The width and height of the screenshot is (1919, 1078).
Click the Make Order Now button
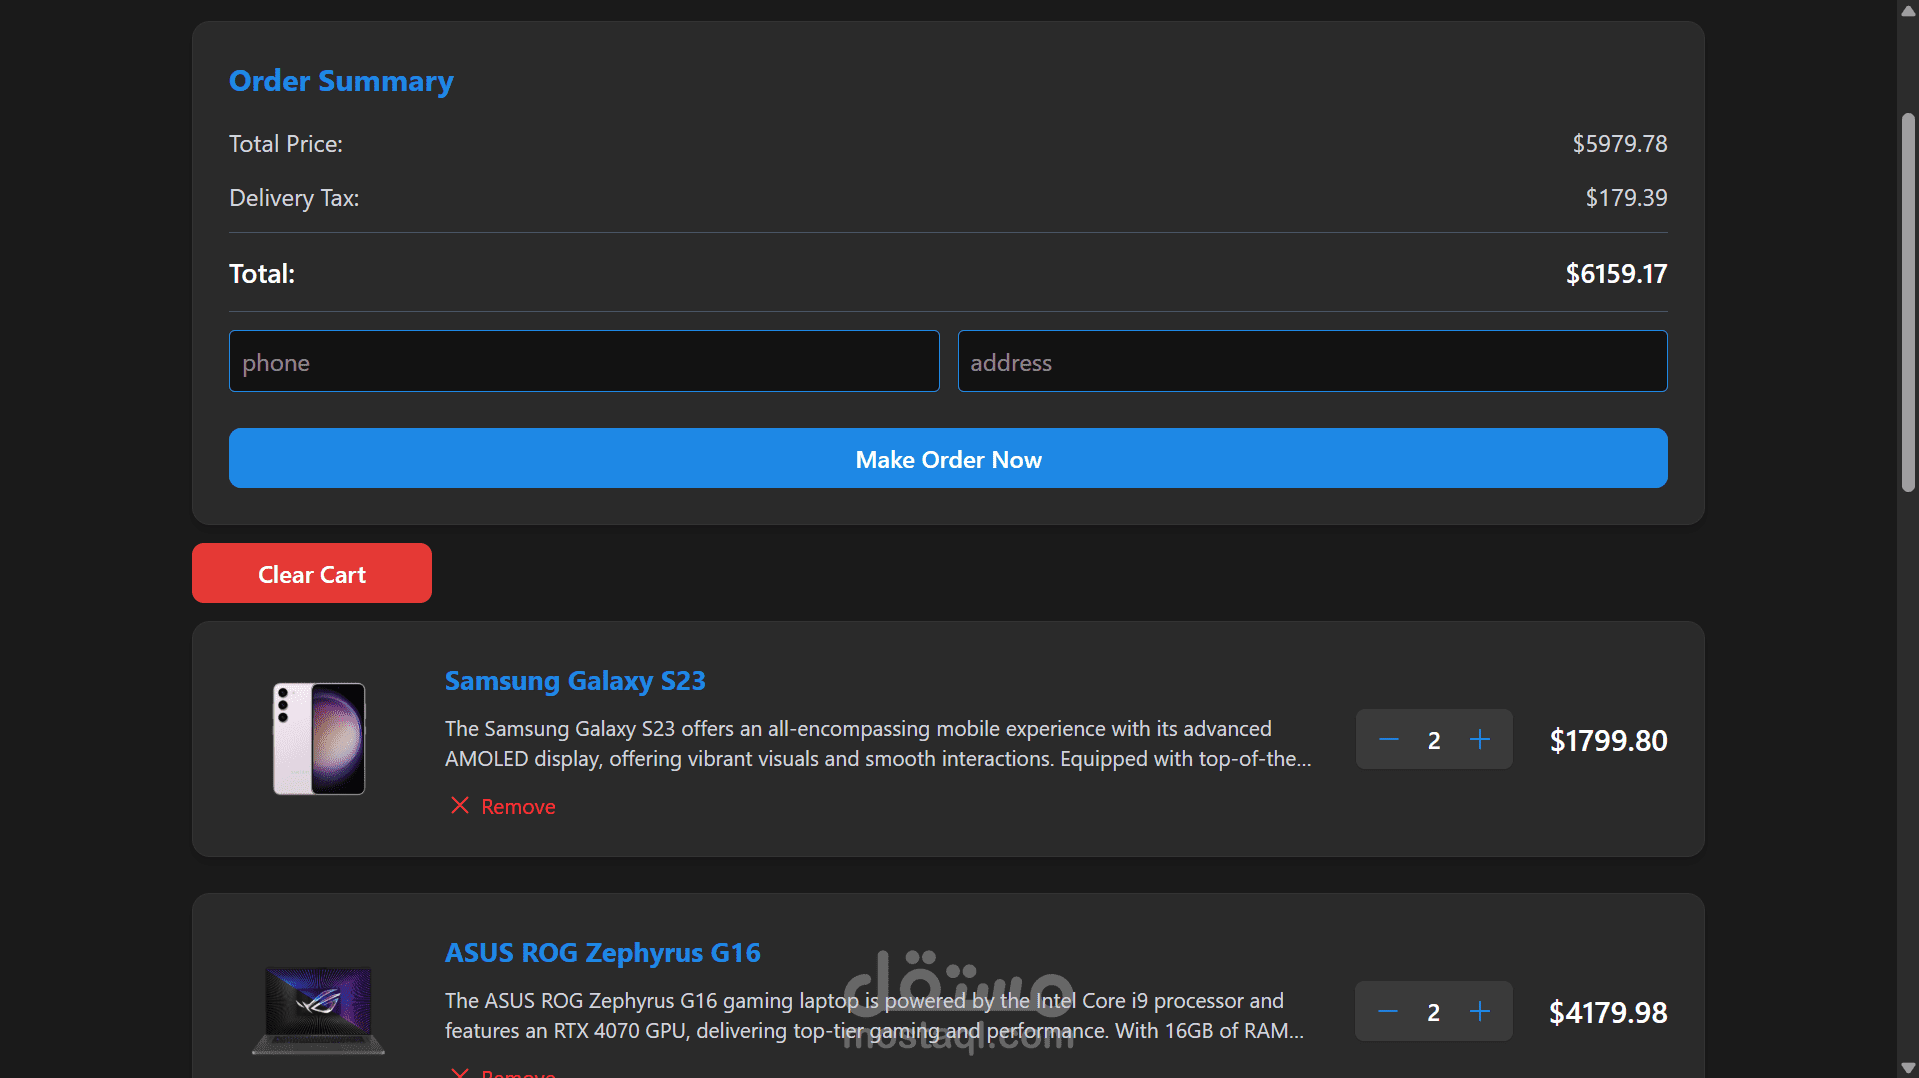(x=948, y=458)
